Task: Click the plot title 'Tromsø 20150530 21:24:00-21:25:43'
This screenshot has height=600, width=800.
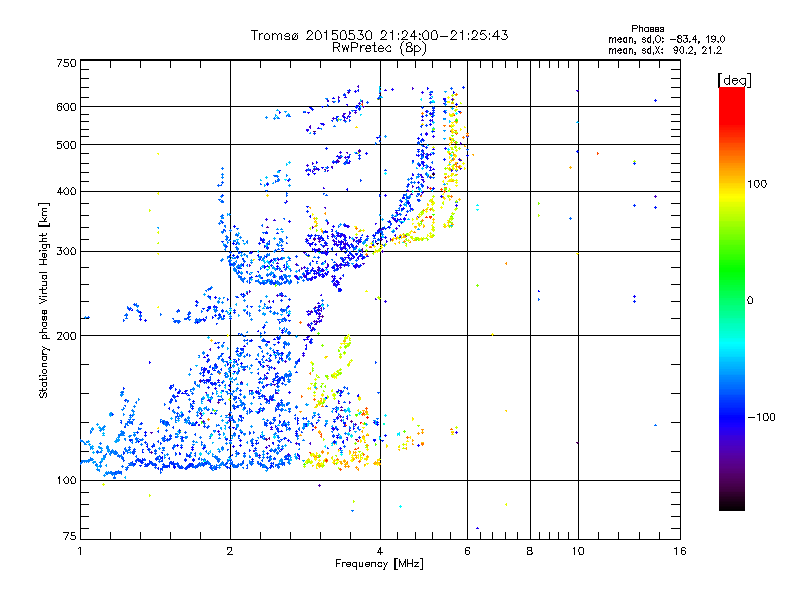Action: 379,35
